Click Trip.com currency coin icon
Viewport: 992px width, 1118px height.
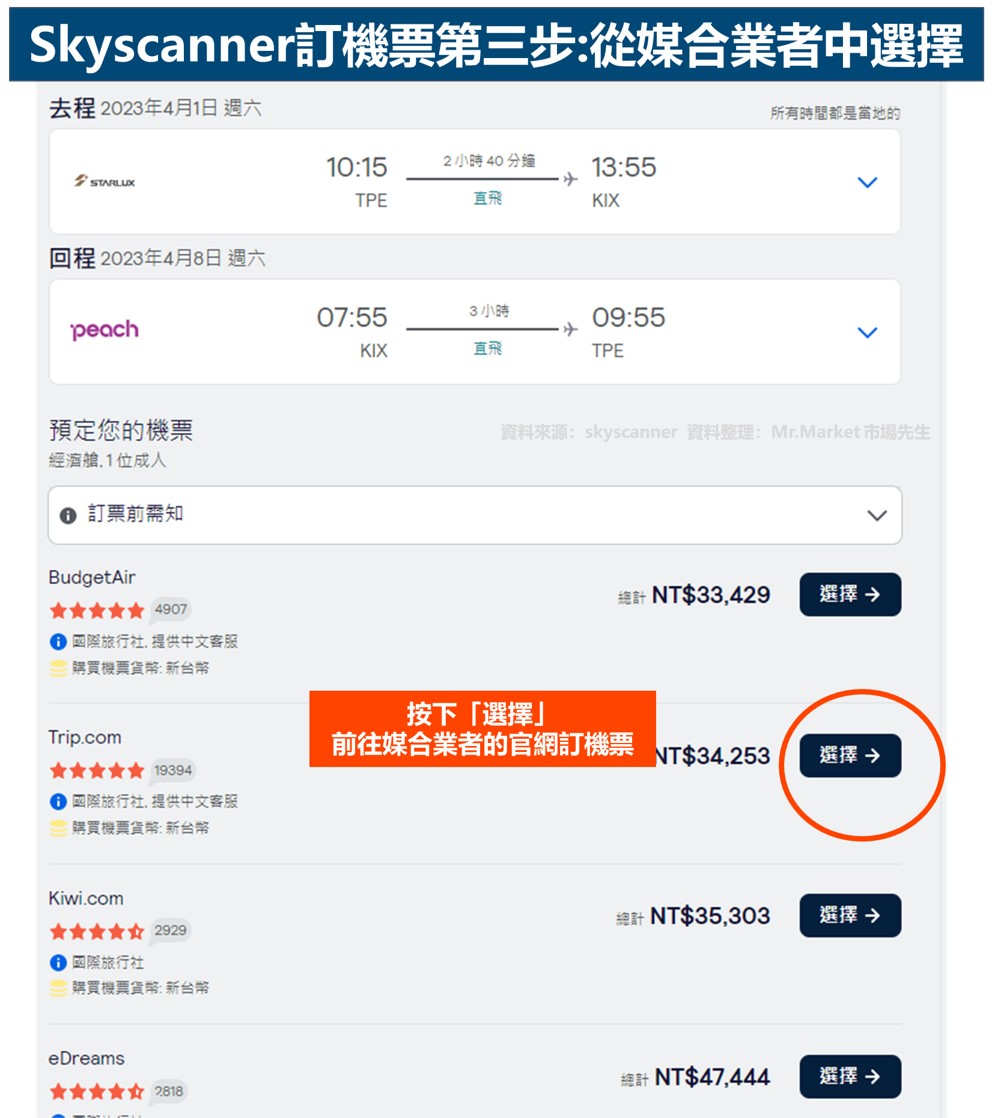(58, 828)
